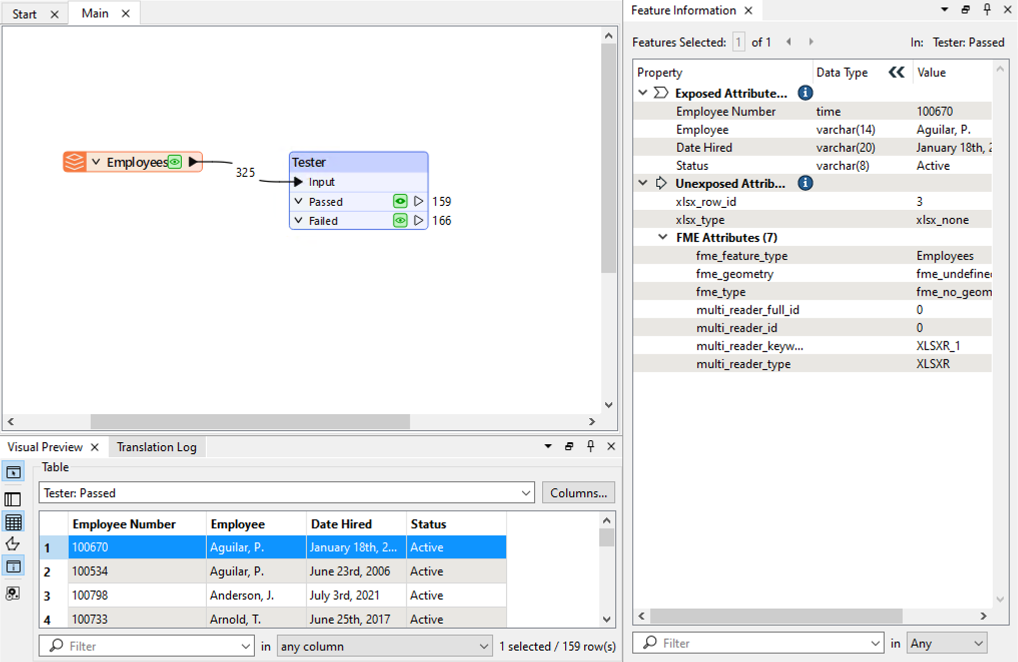Toggle the Employees reader inspection eye

(x=175, y=162)
